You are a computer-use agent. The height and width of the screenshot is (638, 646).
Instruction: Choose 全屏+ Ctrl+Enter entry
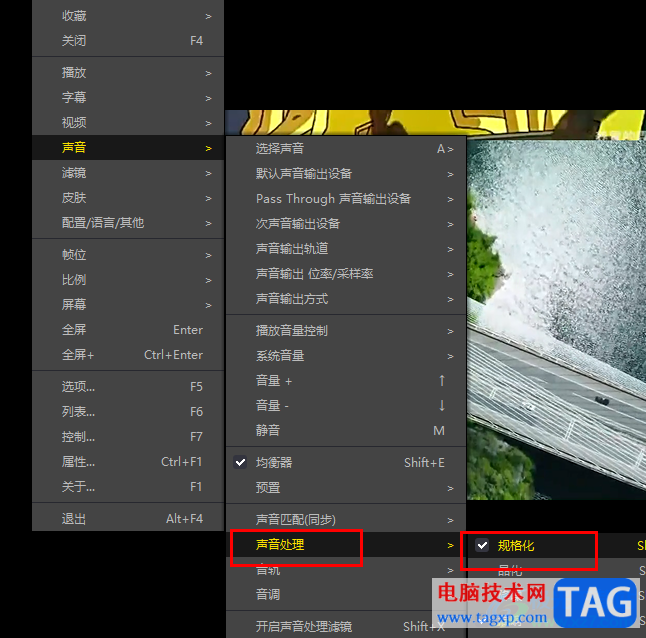[x=128, y=355]
